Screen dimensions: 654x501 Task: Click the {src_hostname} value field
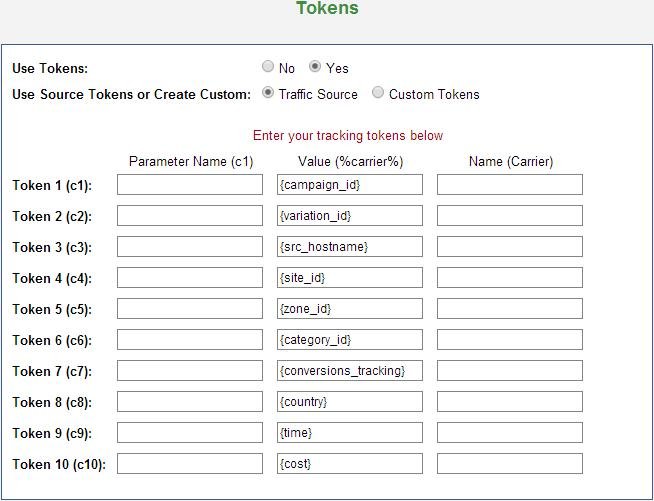pyautogui.click(x=350, y=247)
